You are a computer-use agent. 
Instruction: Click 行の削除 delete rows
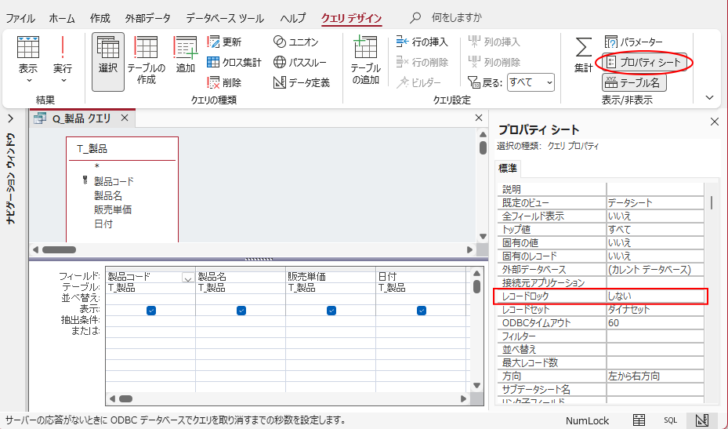422,62
